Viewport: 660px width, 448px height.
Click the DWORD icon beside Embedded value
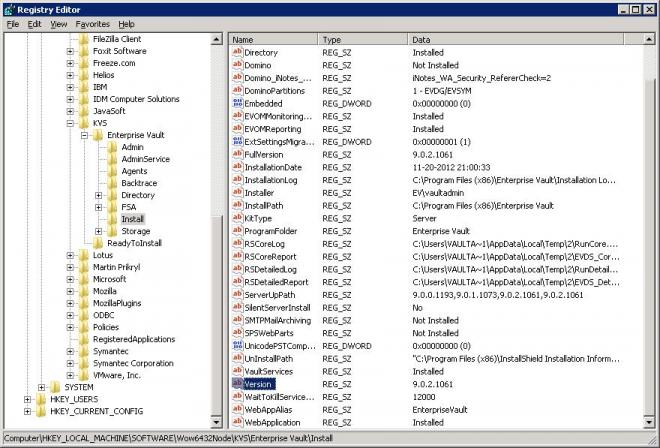click(237, 103)
